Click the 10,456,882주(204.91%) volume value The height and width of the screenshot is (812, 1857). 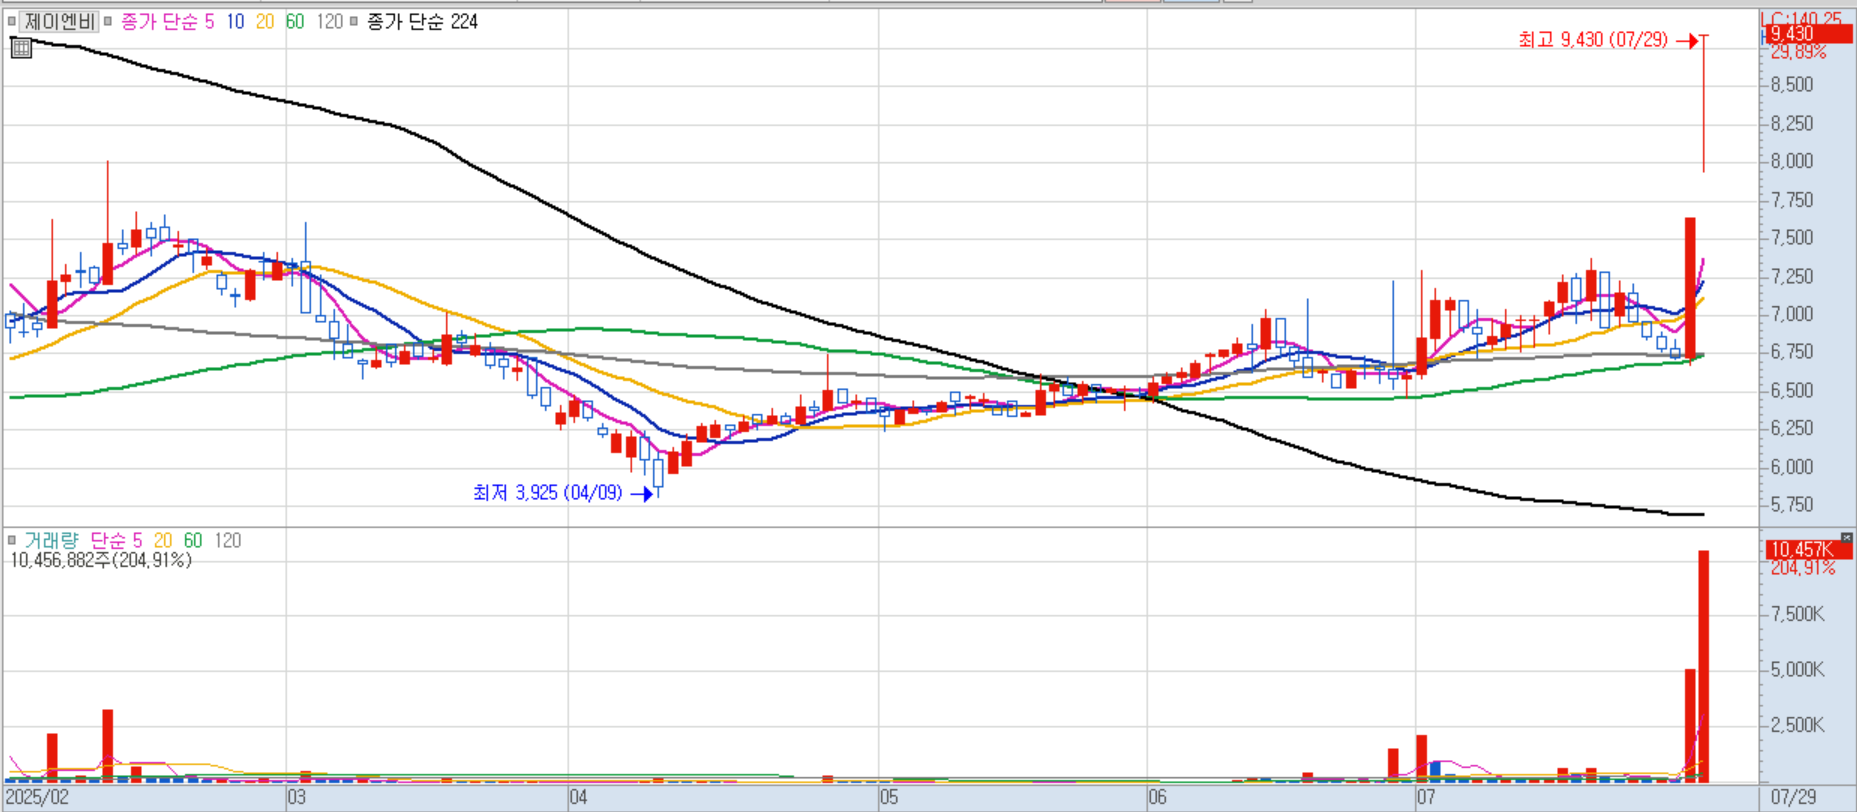pyautogui.click(x=101, y=560)
